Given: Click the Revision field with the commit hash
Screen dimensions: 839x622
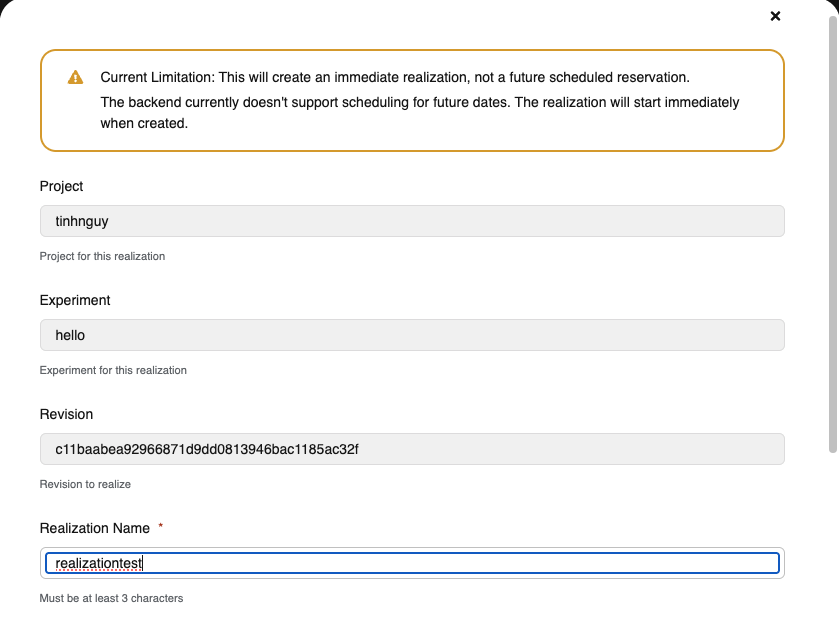Looking at the screenshot, I should [412, 449].
